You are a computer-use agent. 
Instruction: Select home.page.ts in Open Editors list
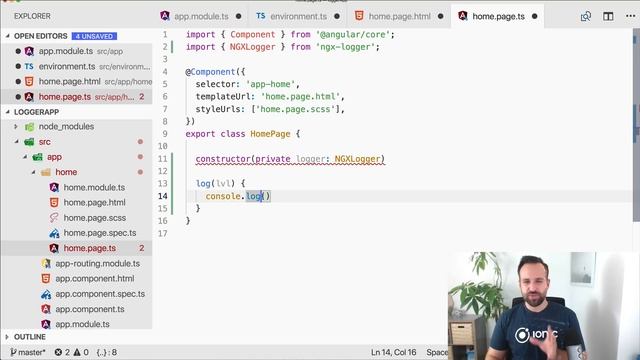click(x=77, y=97)
